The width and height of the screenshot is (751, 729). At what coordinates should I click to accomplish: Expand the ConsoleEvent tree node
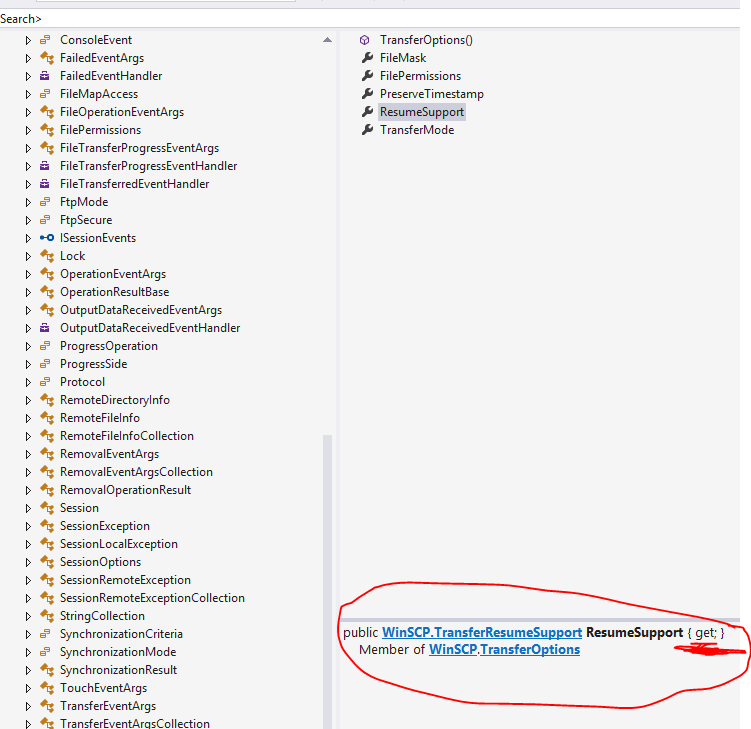(x=28, y=40)
